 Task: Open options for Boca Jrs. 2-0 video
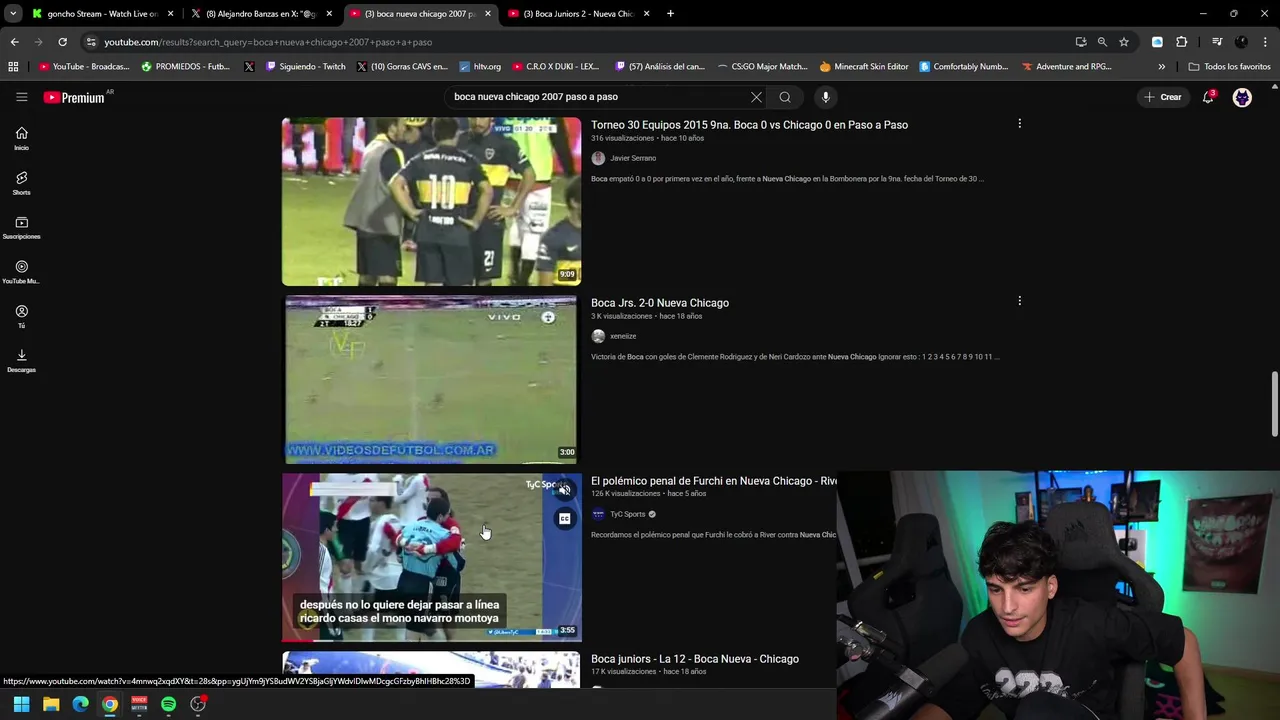click(1019, 301)
